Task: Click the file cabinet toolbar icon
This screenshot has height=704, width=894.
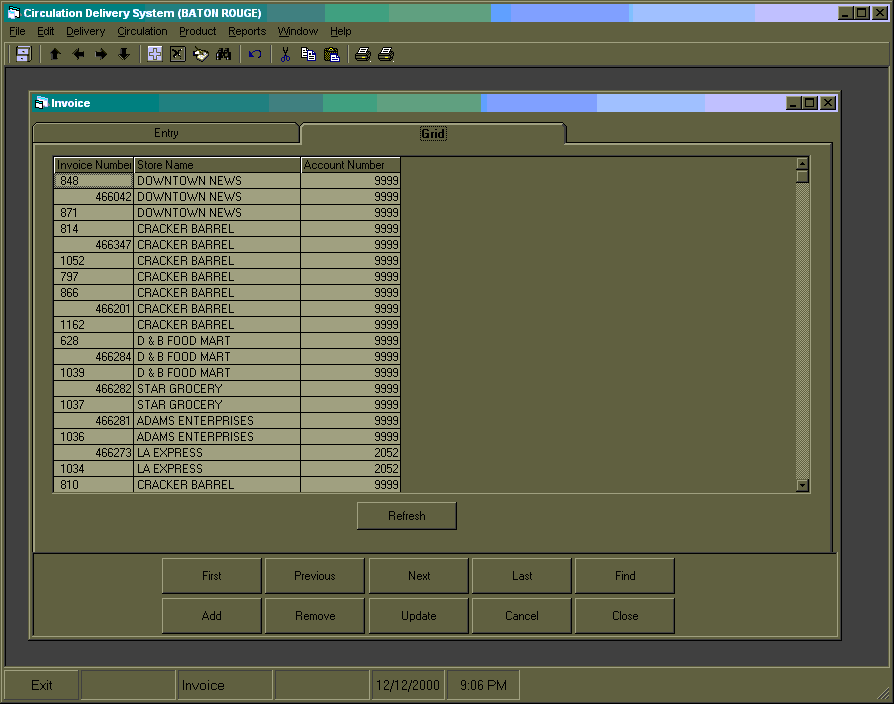Action: 23,54
